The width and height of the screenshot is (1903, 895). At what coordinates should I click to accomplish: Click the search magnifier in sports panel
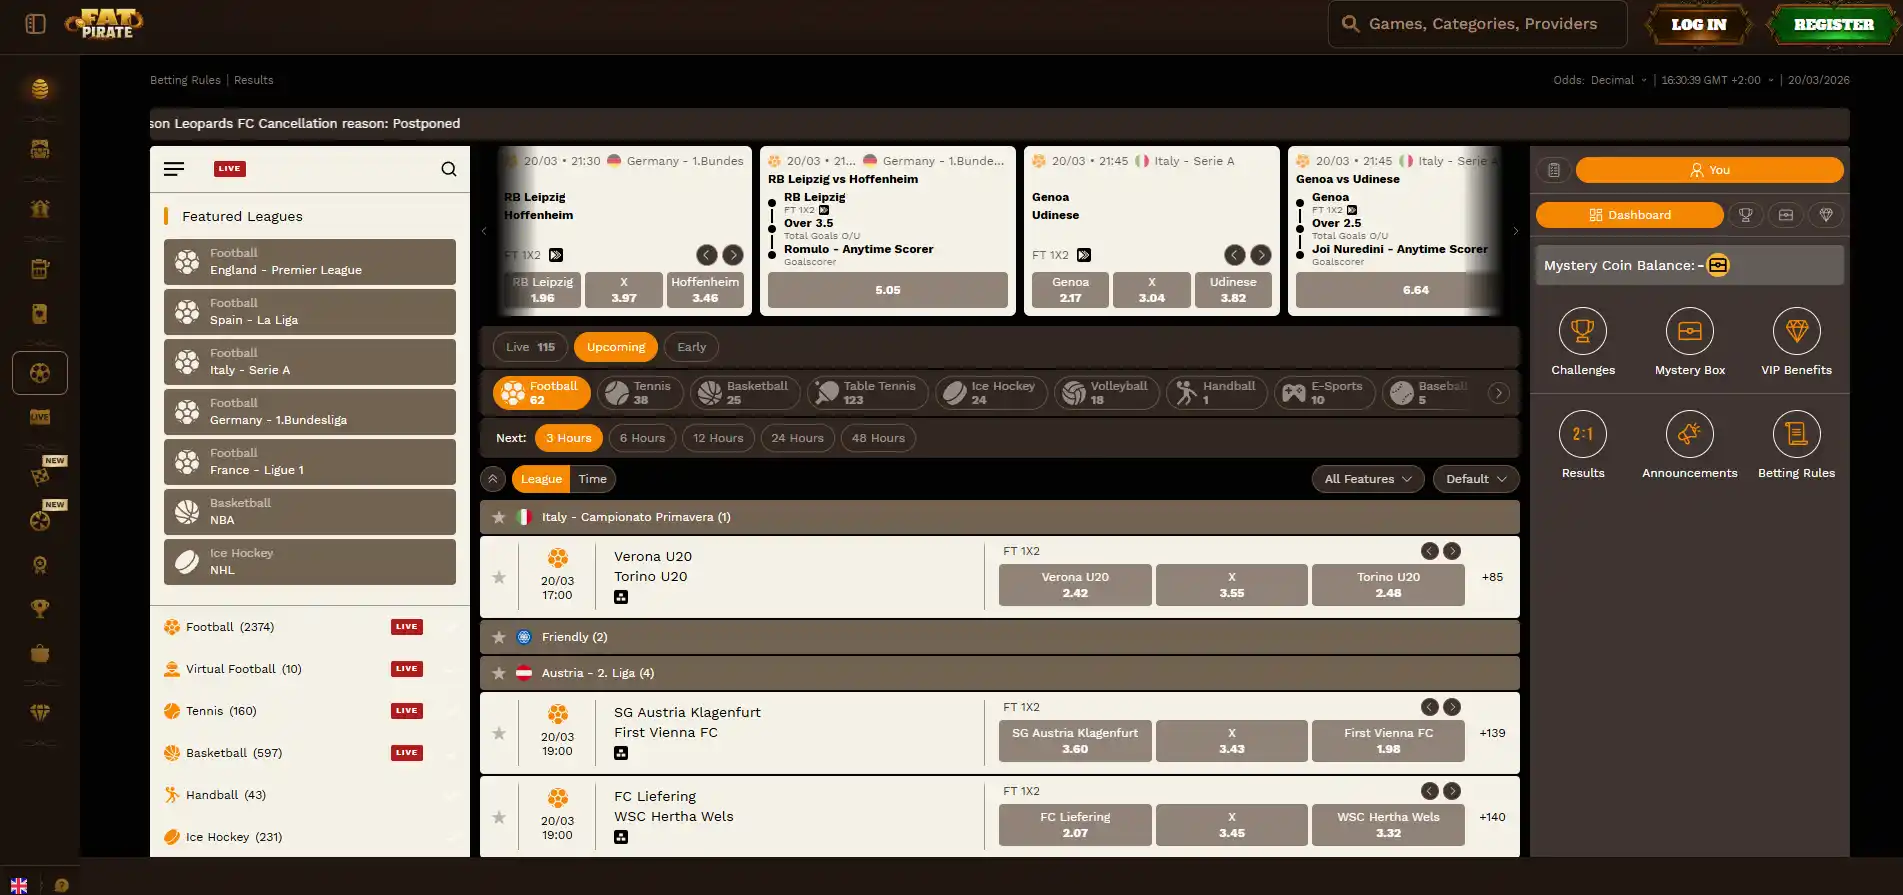[449, 169]
